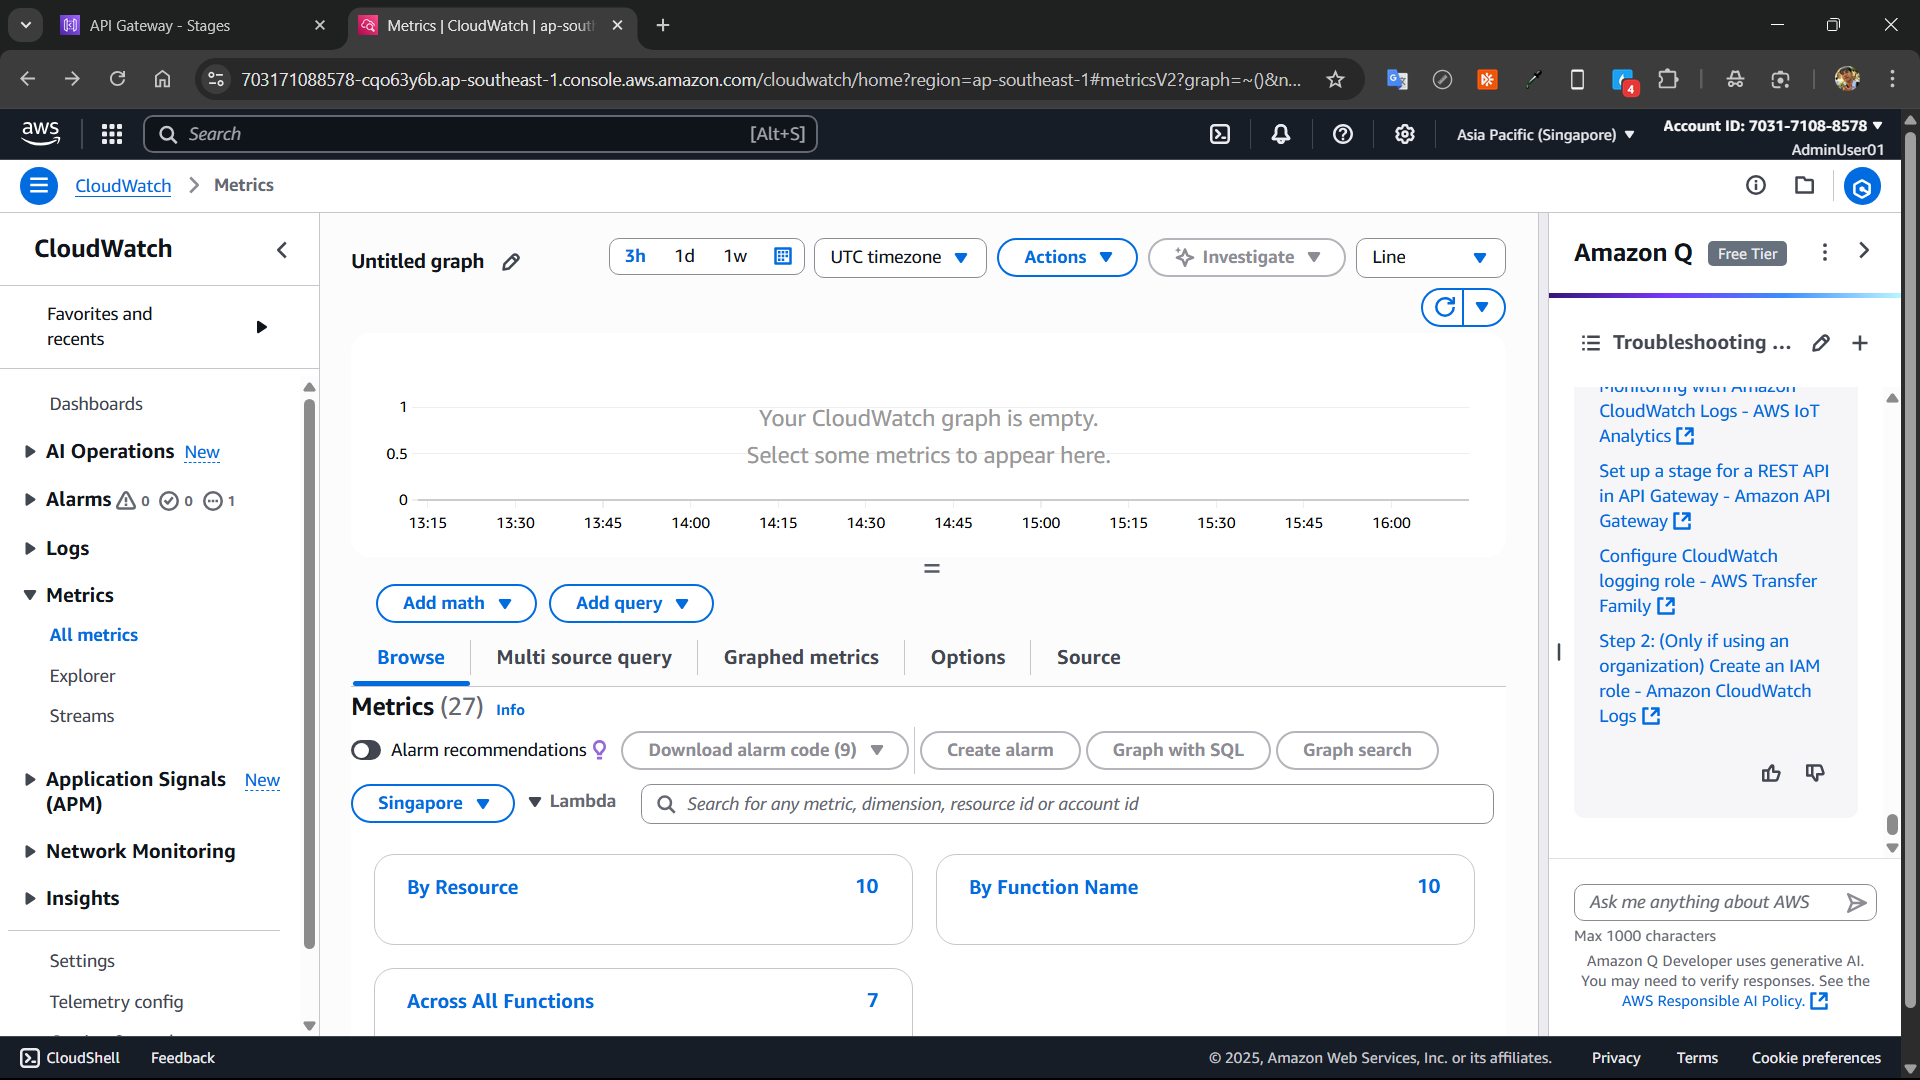
Task: Open the AWS services grid menu
Action: click(112, 134)
